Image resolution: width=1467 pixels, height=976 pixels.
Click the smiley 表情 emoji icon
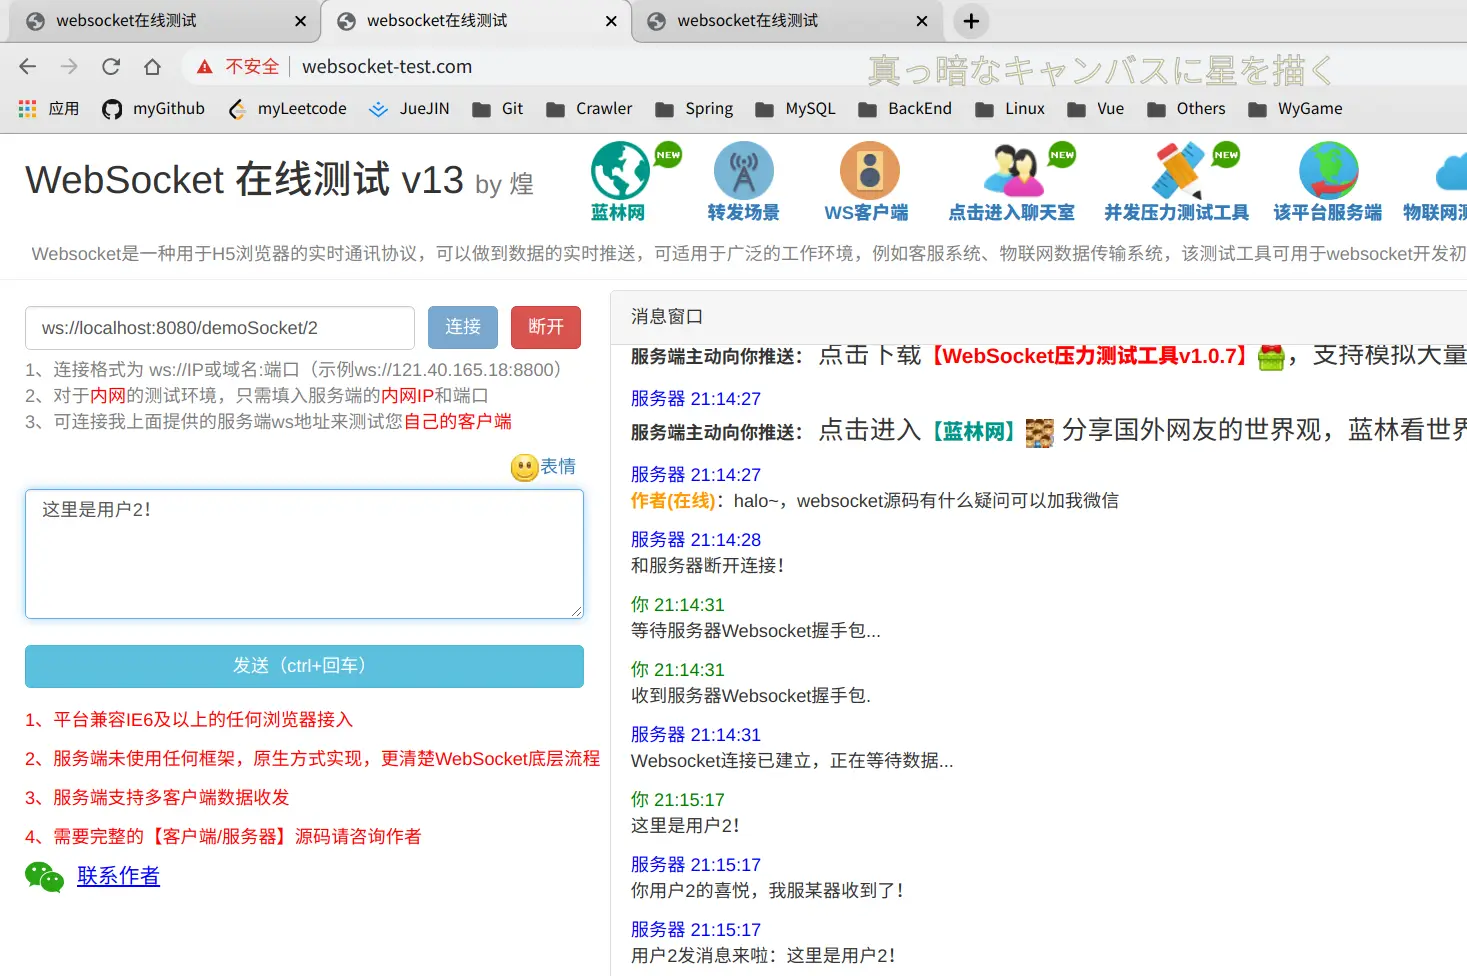(x=524, y=467)
